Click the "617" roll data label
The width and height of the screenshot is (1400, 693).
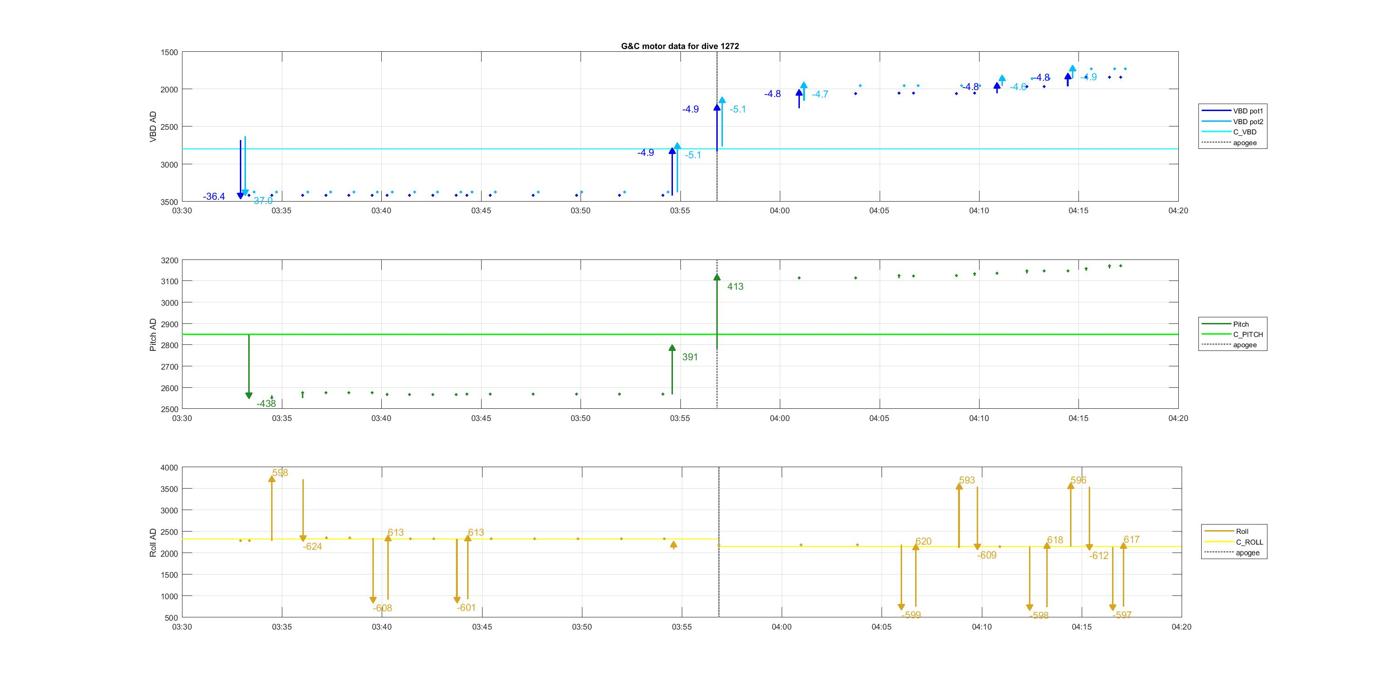click(1131, 540)
